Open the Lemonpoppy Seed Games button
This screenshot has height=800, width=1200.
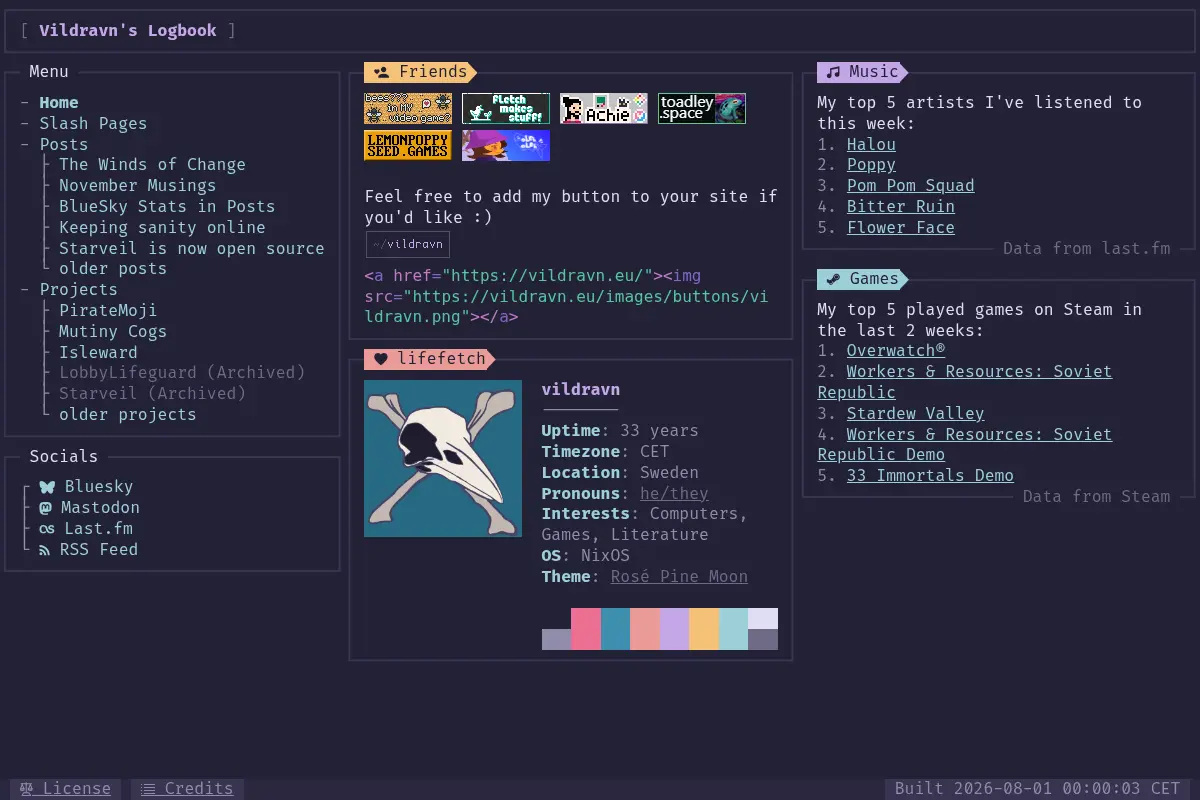point(408,145)
